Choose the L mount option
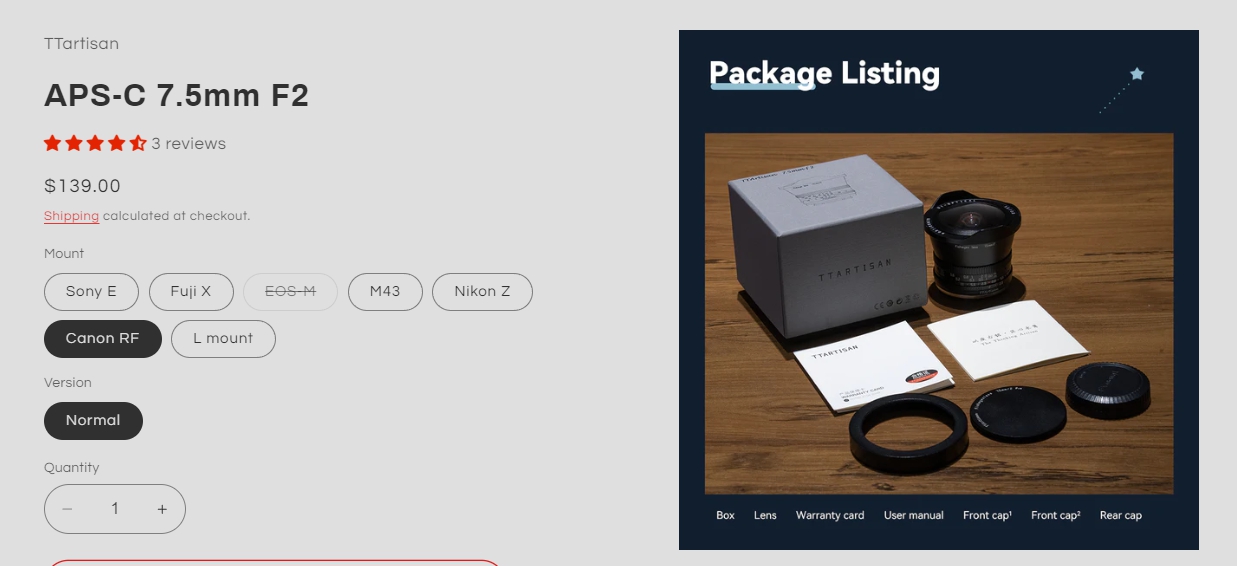 tap(223, 338)
